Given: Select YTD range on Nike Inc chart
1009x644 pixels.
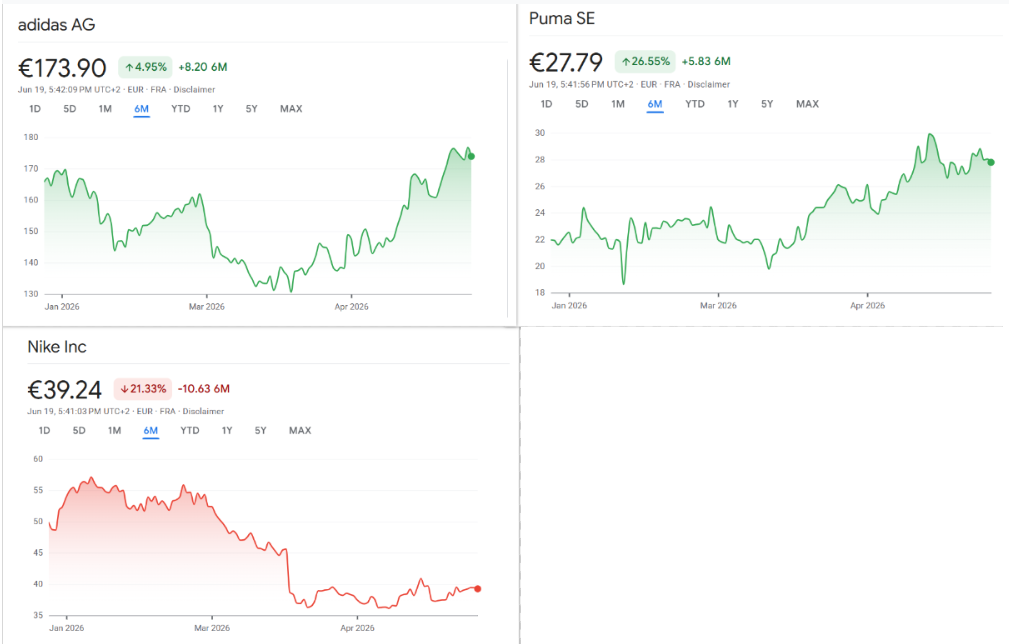Looking at the screenshot, I should click(x=190, y=430).
